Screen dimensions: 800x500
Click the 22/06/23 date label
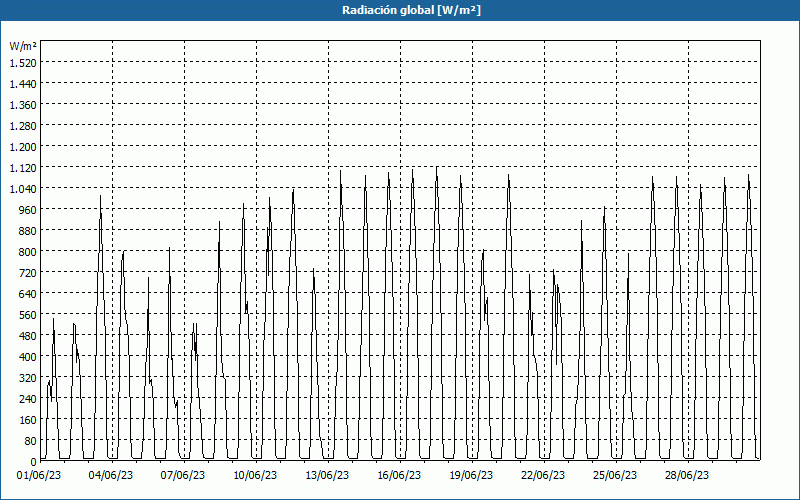point(543,476)
